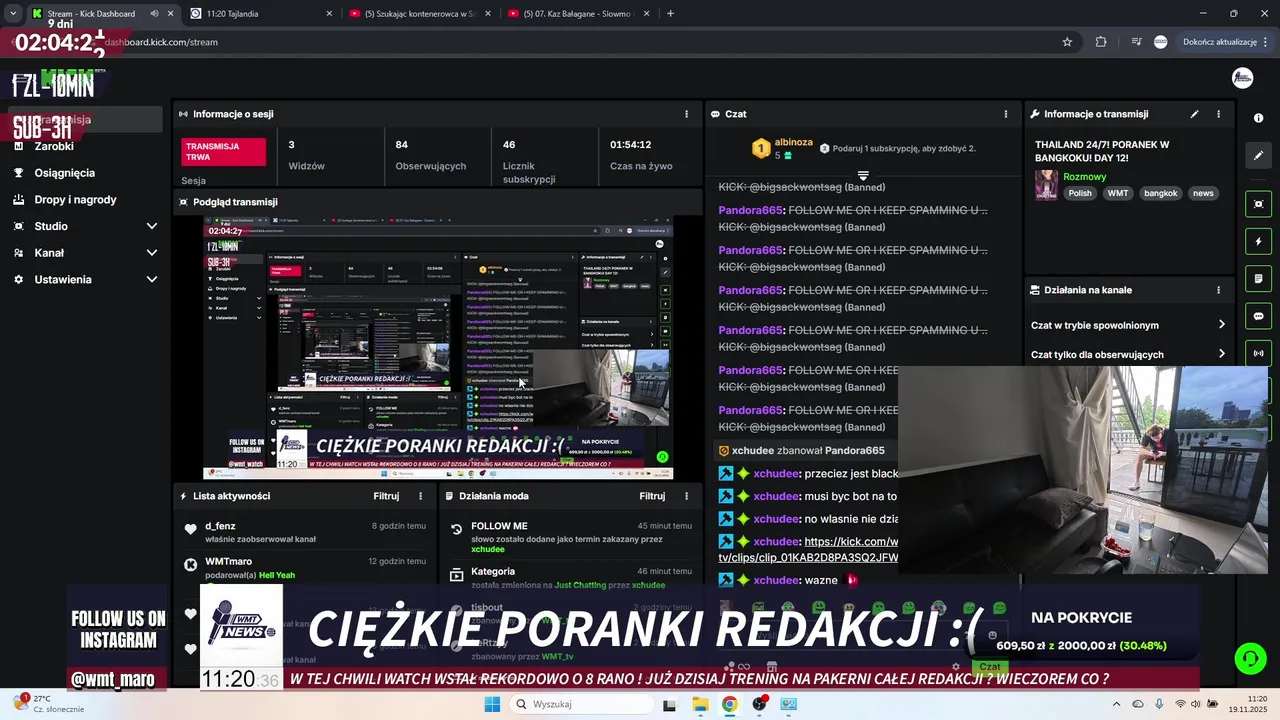This screenshot has width=1280, height=720.
Task: Open OBS from the taskbar
Action: [x=759, y=704]
